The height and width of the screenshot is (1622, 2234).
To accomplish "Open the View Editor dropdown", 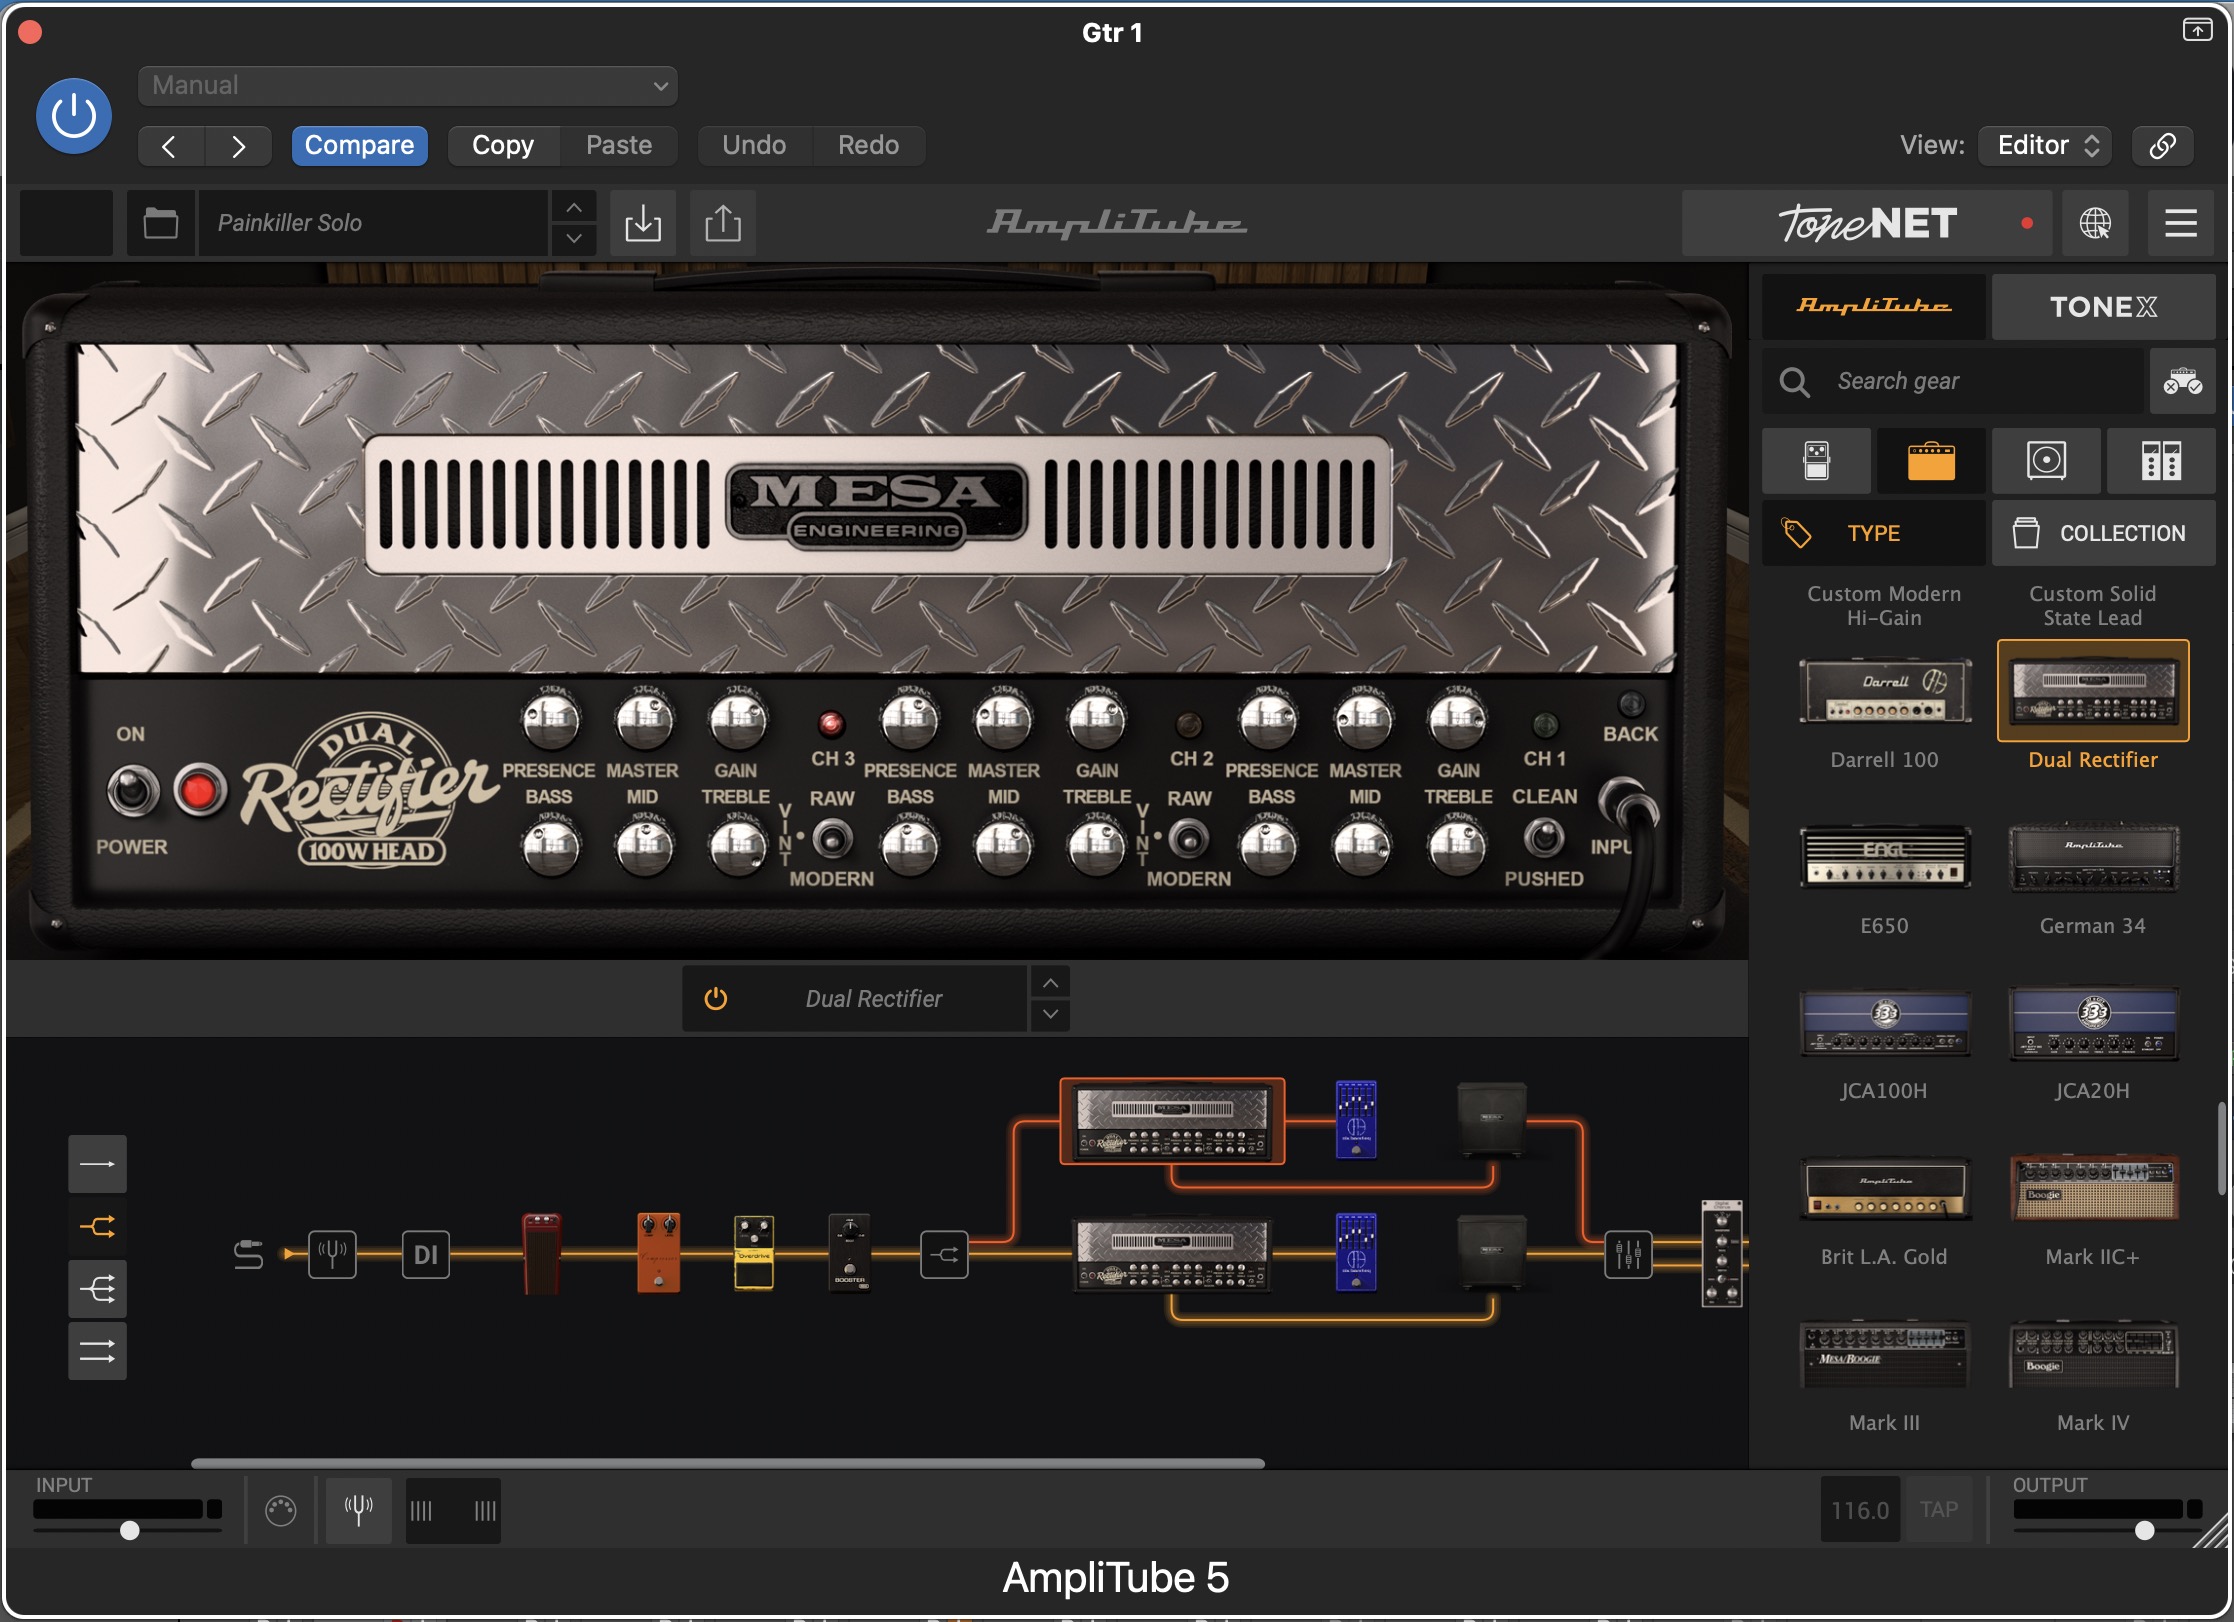I will click(2044, 145).
